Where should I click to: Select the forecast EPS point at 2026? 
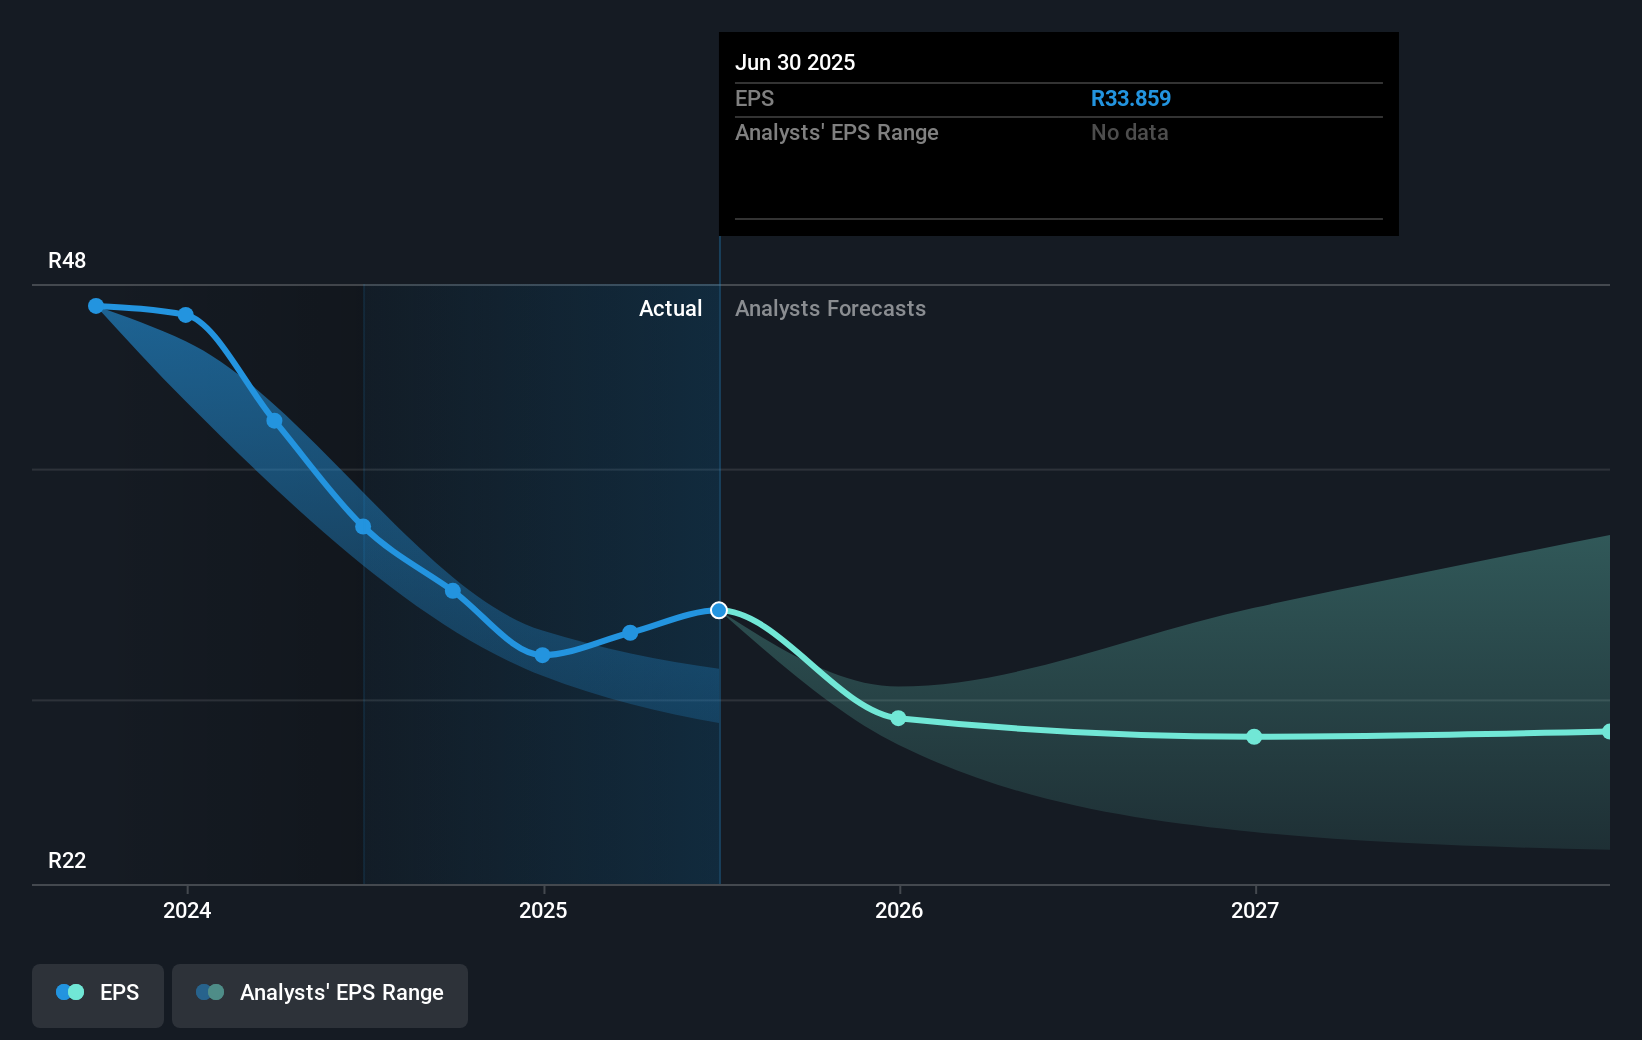[898, 718]
